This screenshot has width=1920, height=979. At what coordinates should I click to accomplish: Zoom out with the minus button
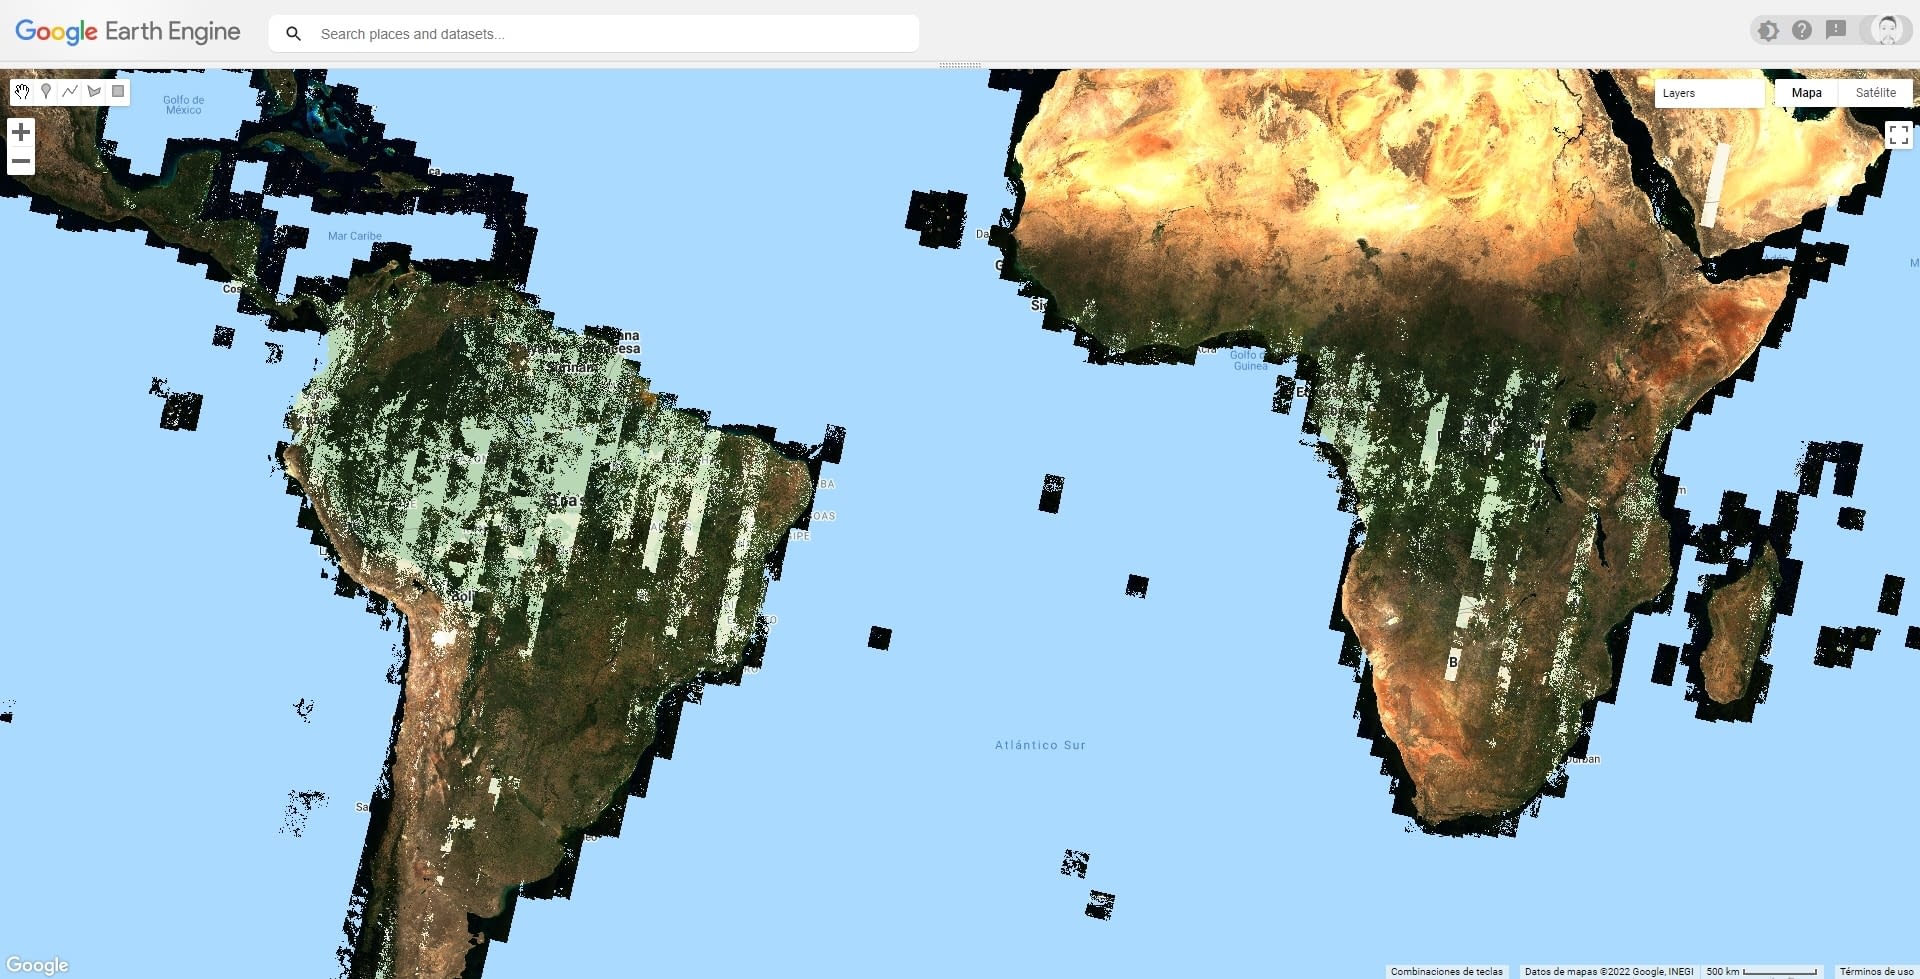click(x=21, y=161)
